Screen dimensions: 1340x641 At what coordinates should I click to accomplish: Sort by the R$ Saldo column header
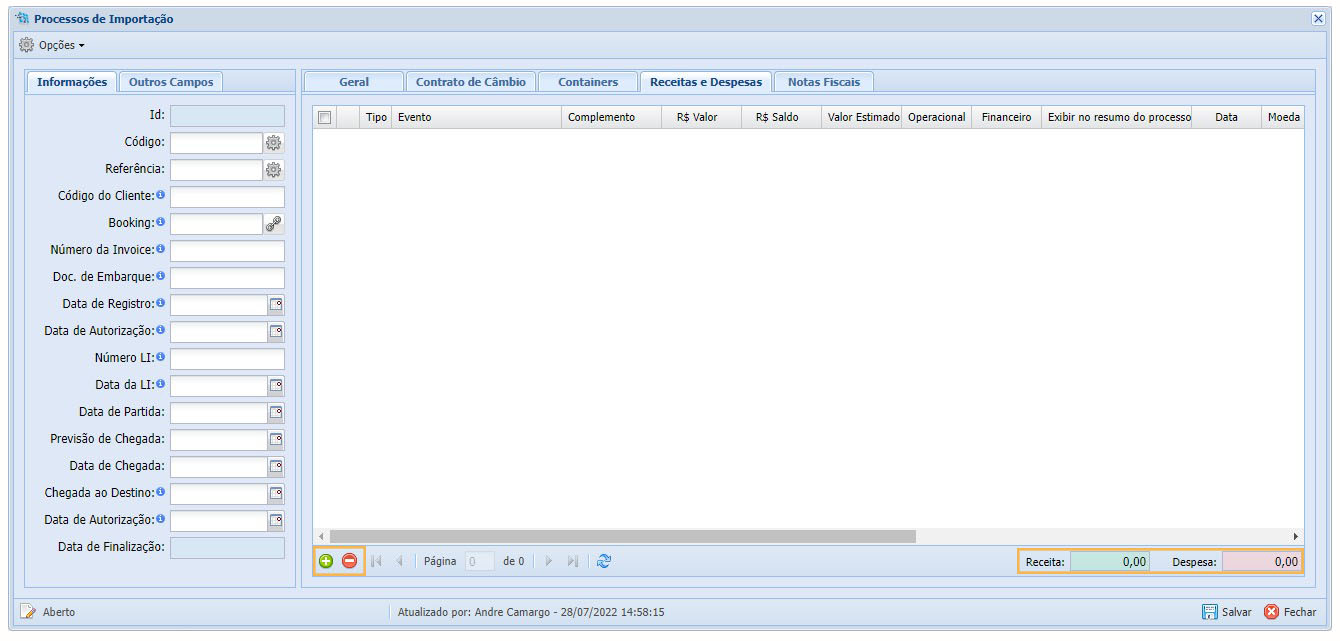point(782,117)
